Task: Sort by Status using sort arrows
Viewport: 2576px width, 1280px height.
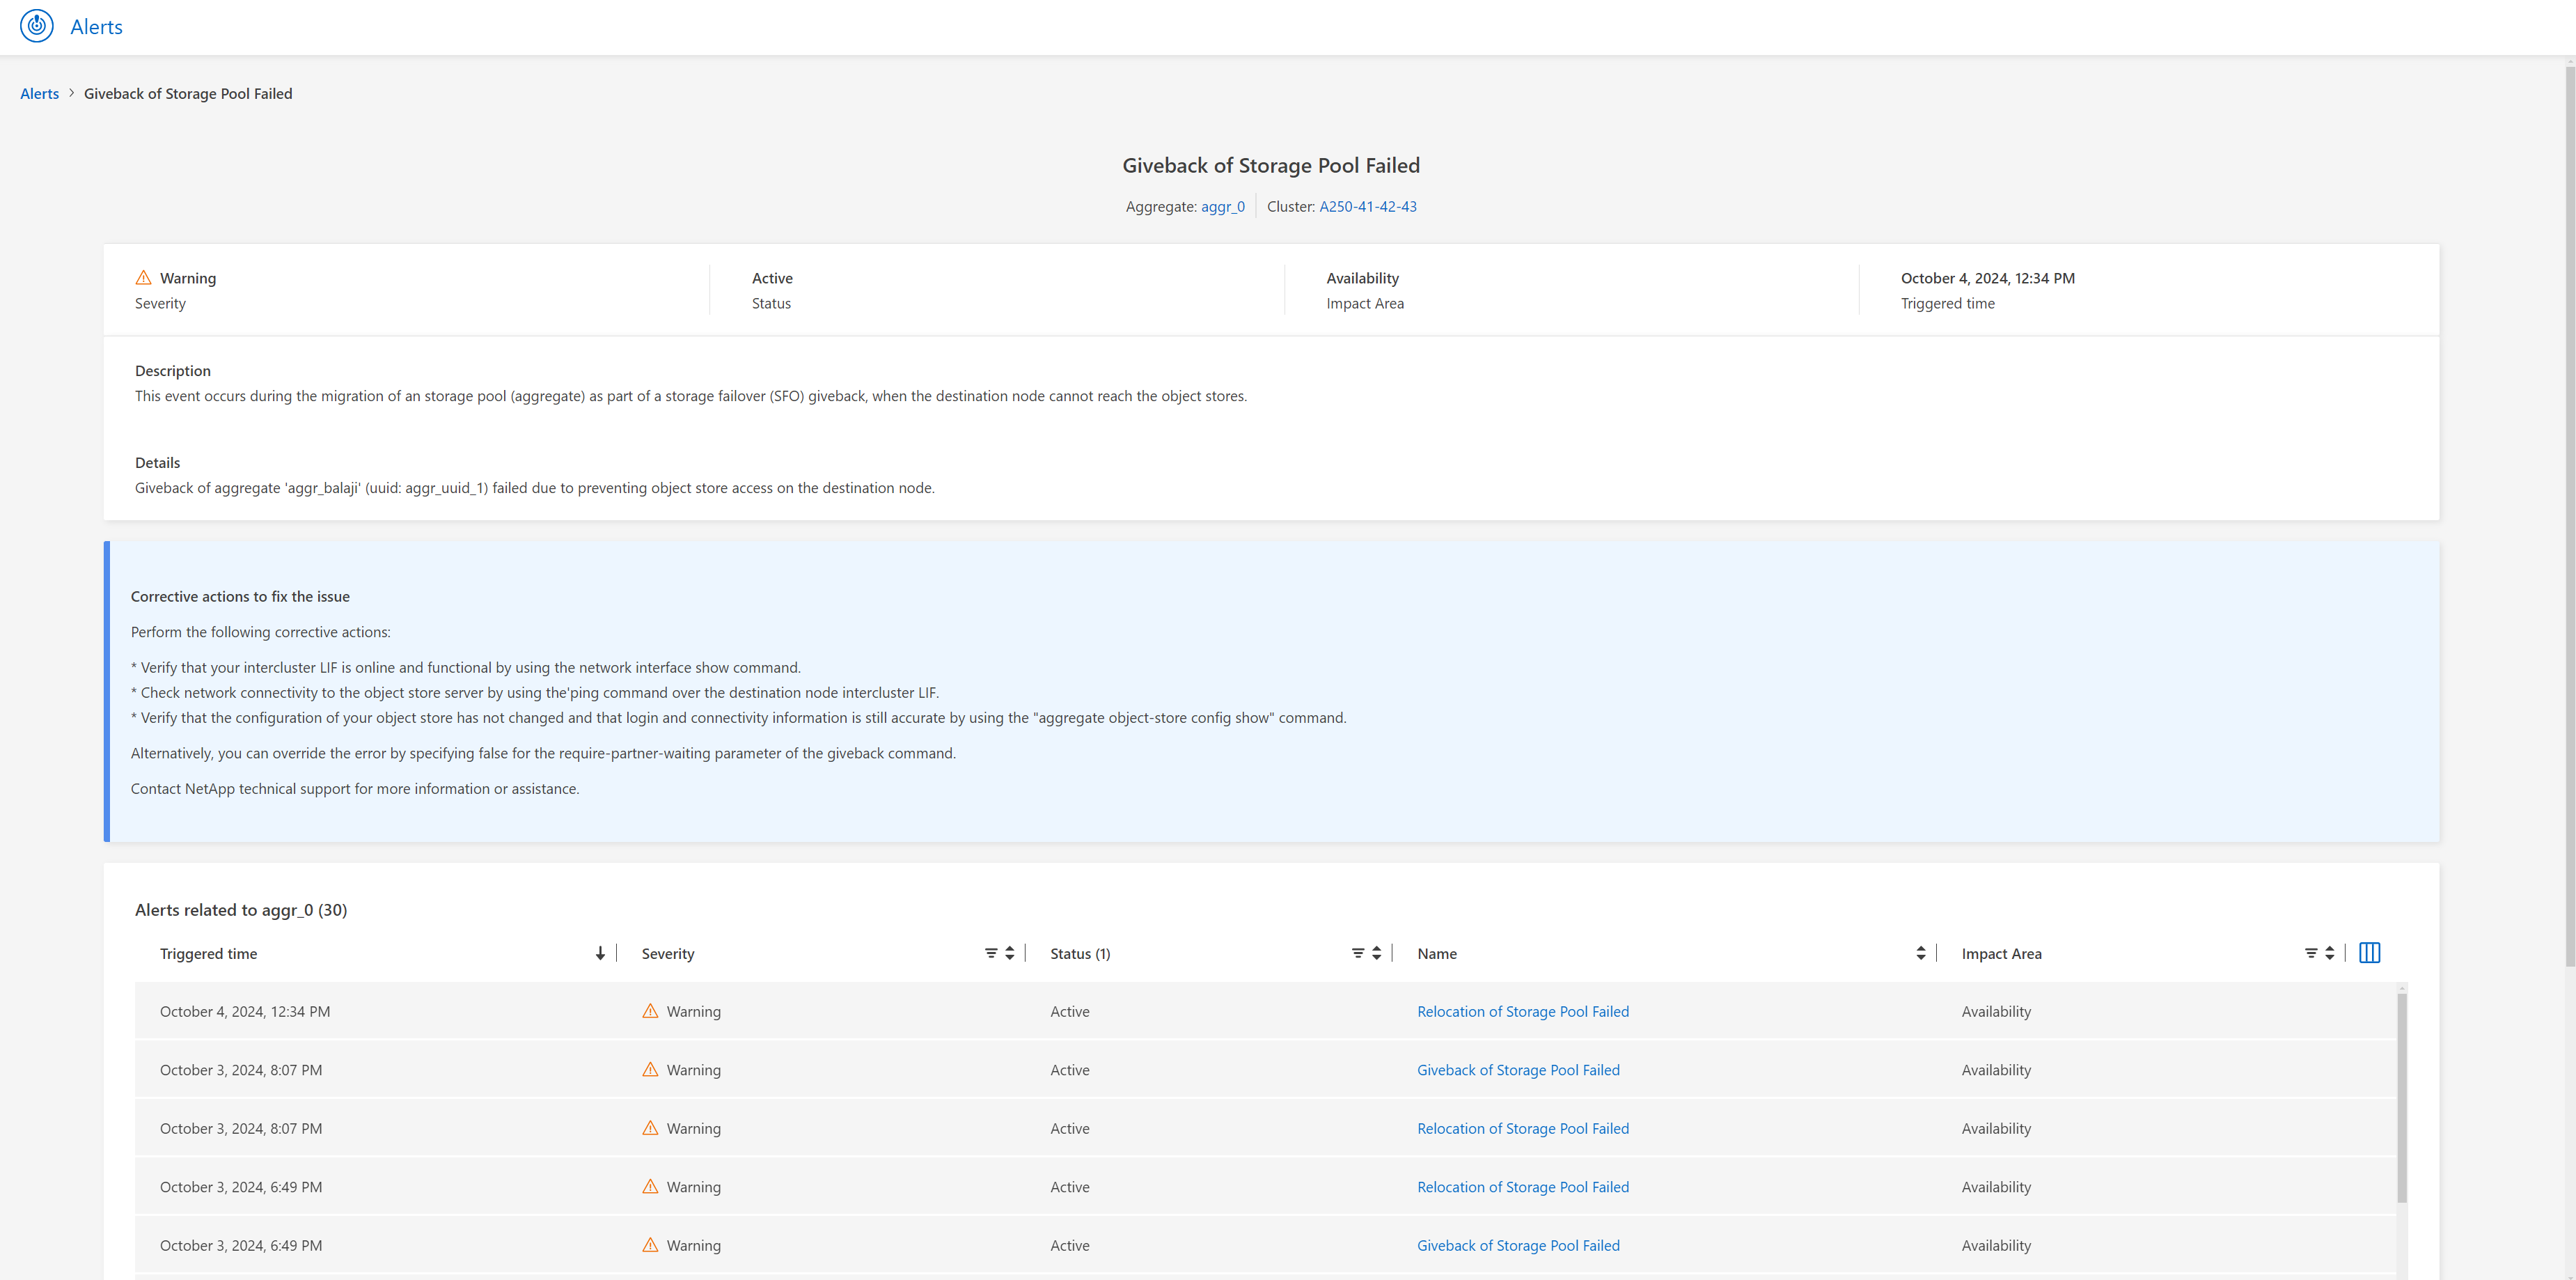Action: click(x=1377, y=953)
